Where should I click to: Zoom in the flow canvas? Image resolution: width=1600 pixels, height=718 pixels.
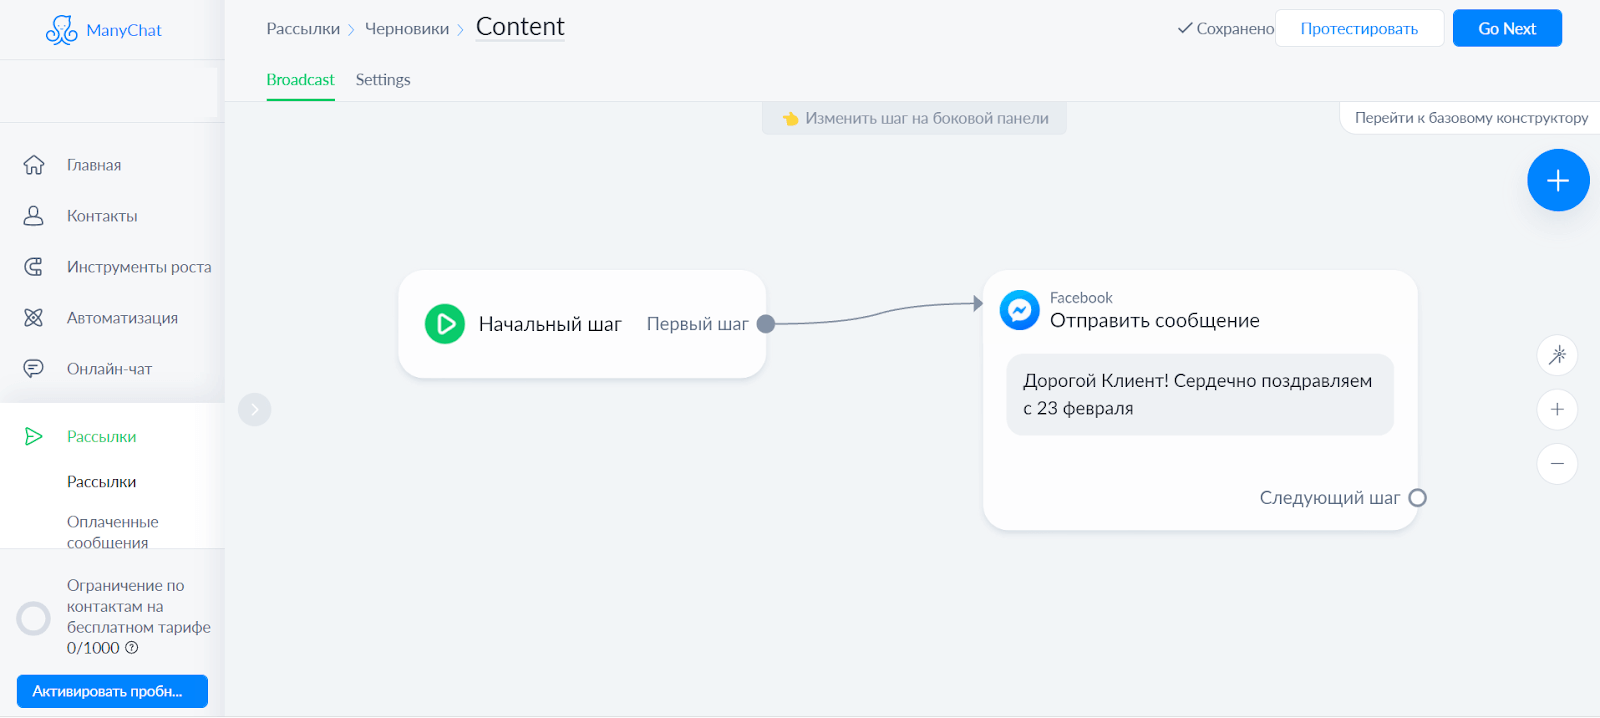coord(1557,409)
